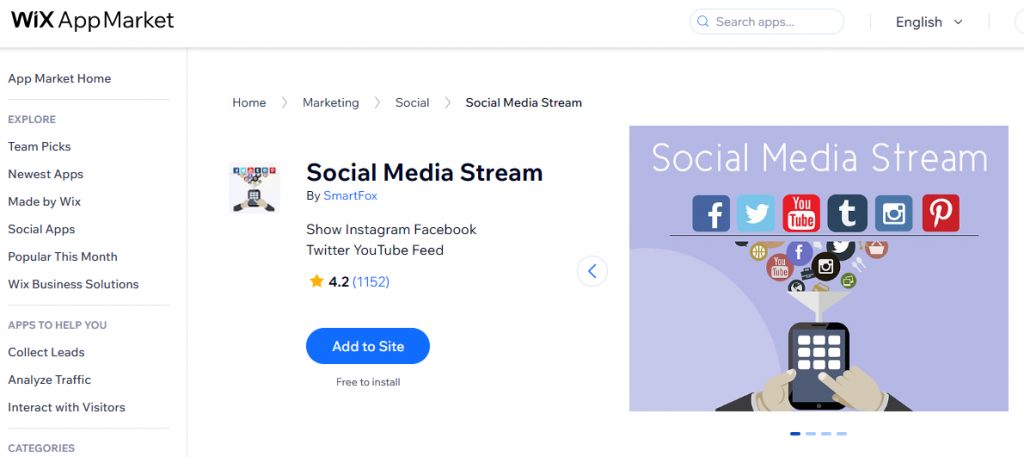Go to Newest Apps
Screen dimensions: 1024x457
[x=46, y=174]
